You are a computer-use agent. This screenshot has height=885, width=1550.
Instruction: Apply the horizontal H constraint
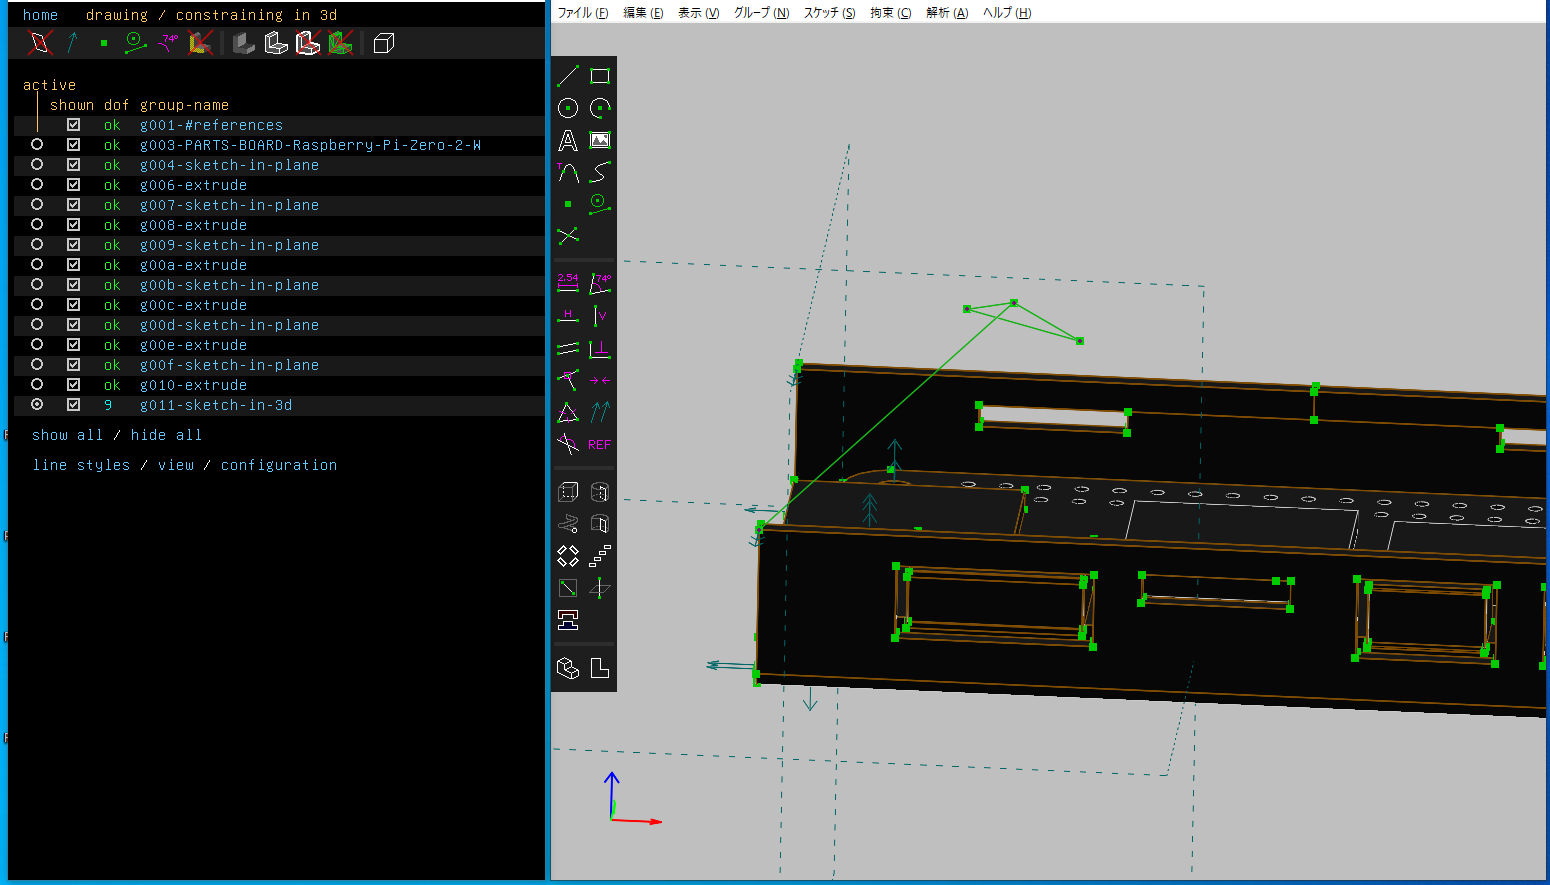[568, 316]
